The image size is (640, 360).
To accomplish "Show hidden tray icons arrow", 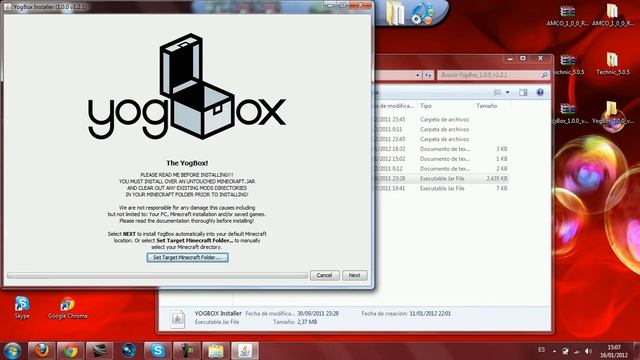I will tap(554, 351).
